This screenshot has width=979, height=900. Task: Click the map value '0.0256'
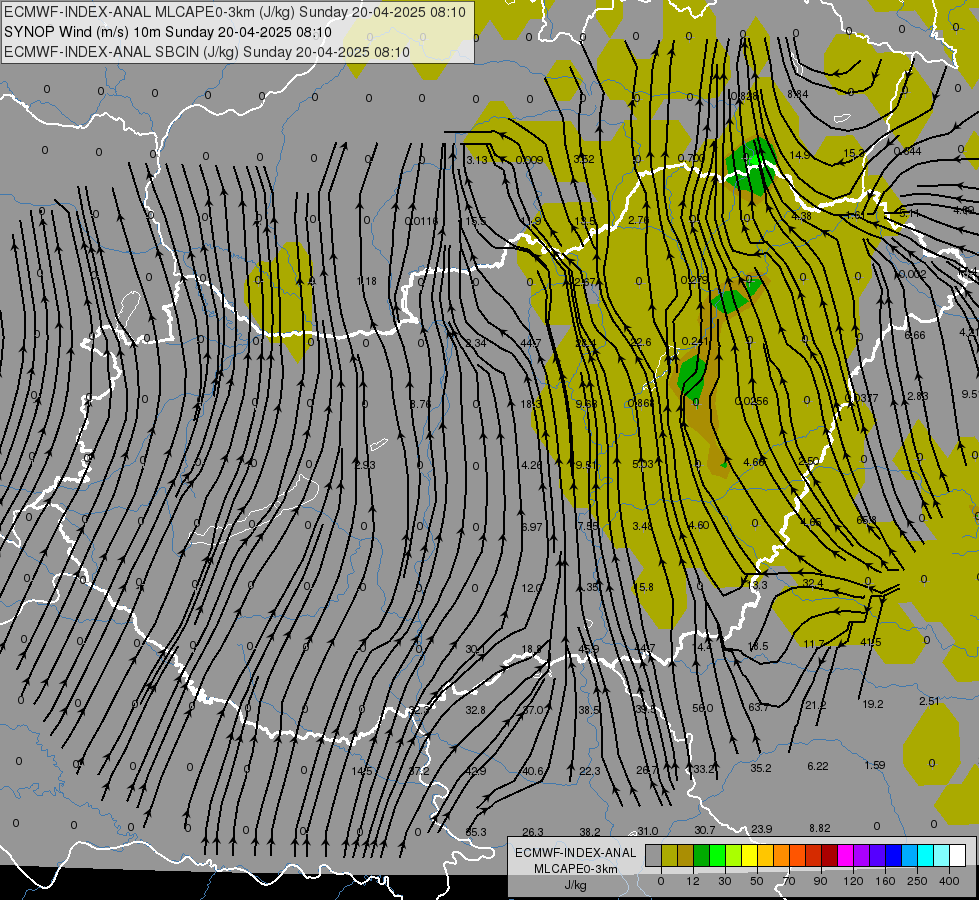click(752, 402)
